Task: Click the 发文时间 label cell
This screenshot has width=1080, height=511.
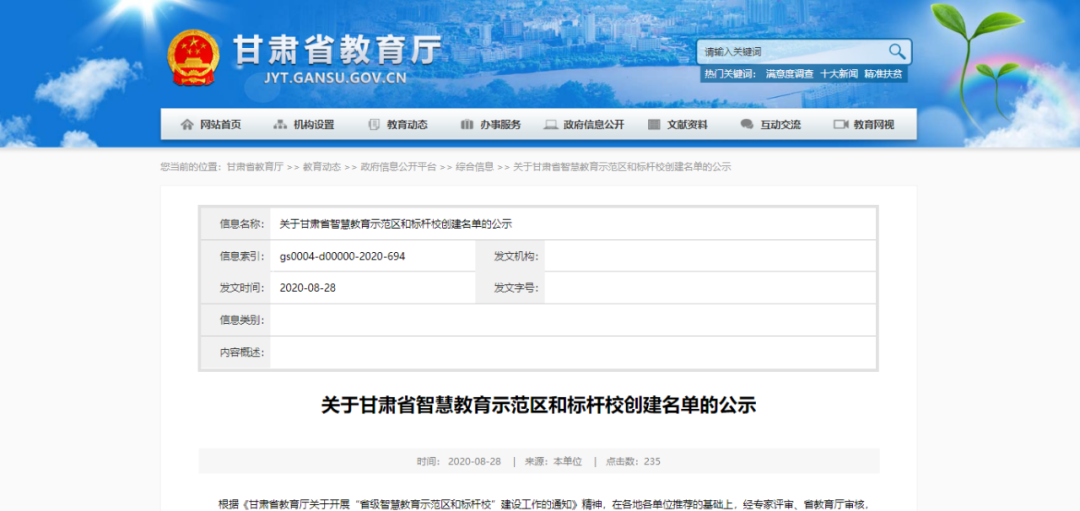Action: [x=236, y=288]
